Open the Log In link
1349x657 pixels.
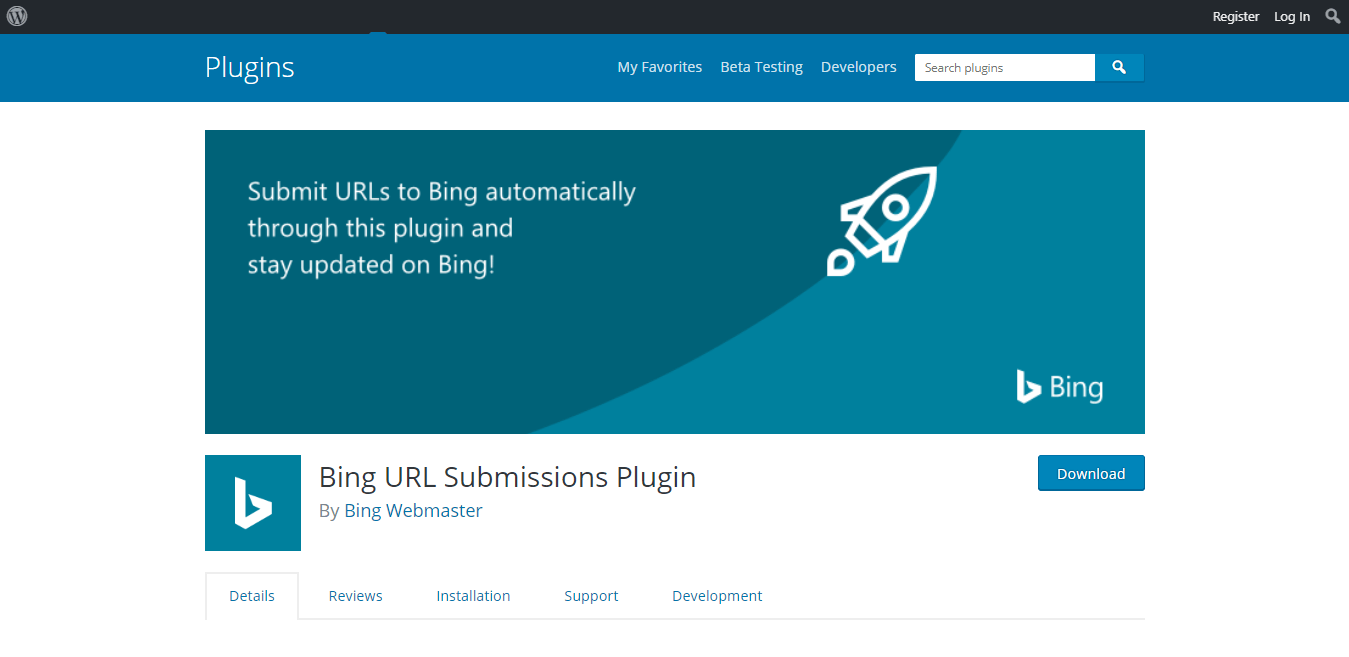coord(1292,17)
